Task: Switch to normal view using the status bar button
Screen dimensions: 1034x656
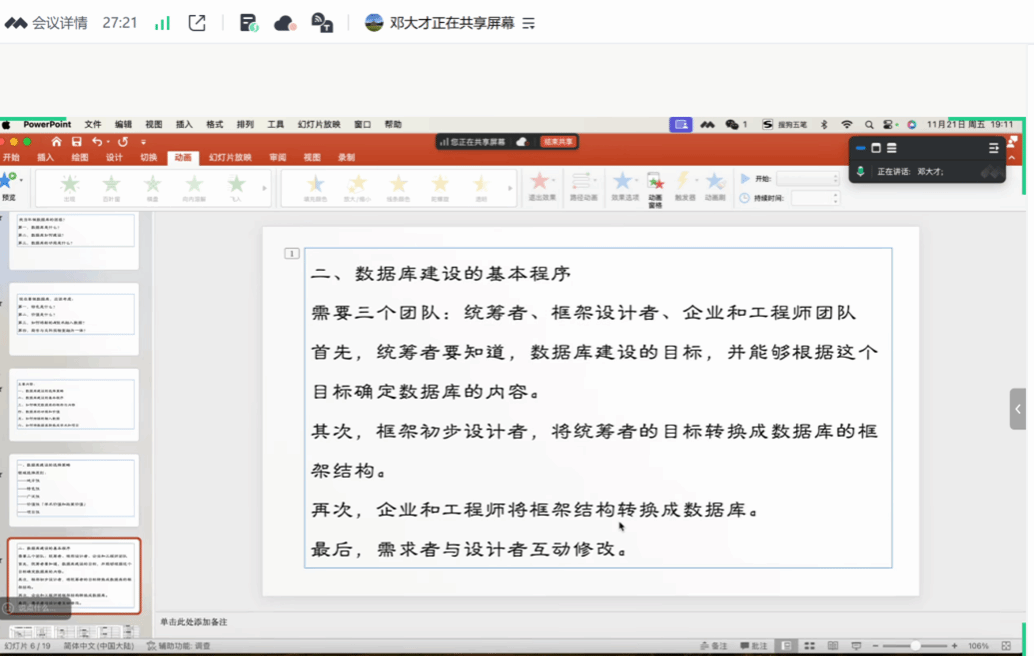Action: pyautogui.click(x=788, y=646)
